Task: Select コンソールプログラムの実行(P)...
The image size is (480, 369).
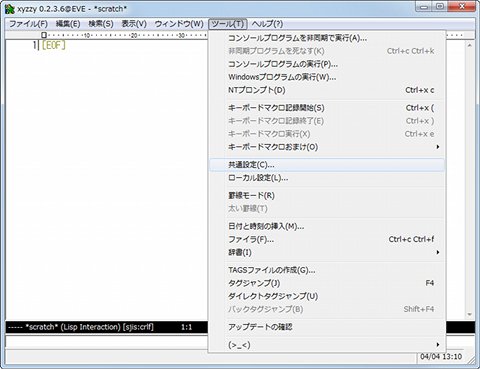Action: (x=327, y=64)
